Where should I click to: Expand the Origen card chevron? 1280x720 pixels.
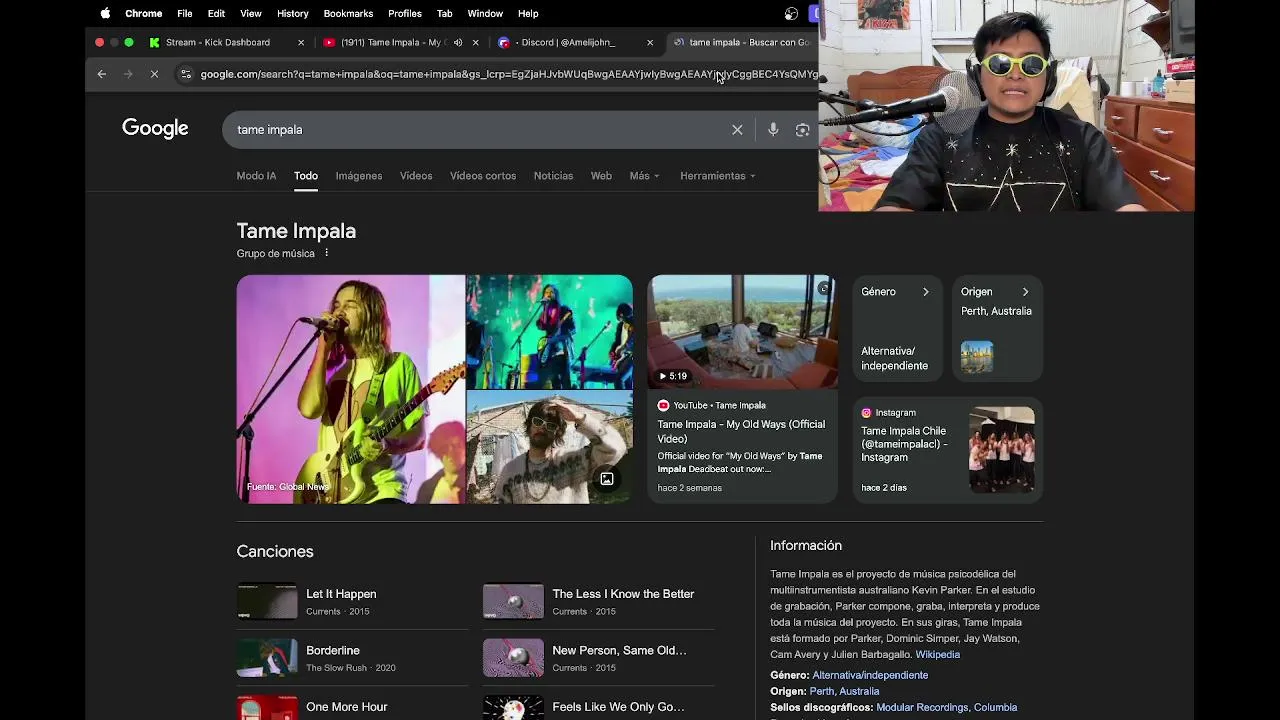1025,292
